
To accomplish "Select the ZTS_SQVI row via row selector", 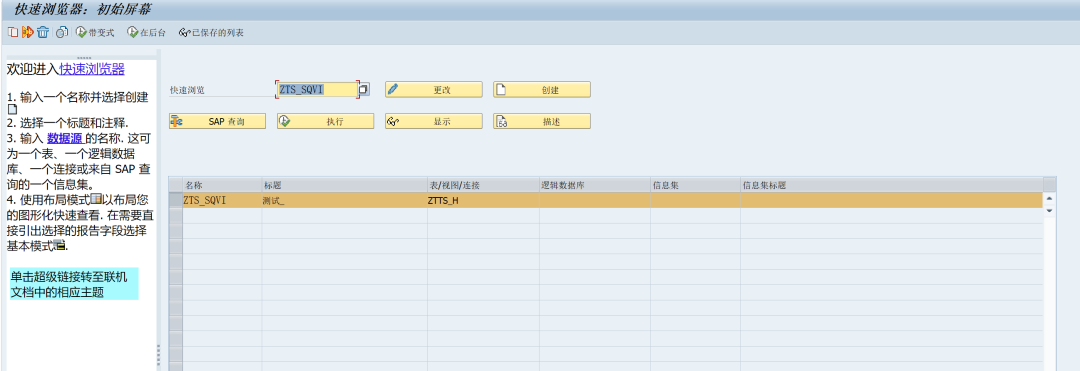I will point(176,200).
